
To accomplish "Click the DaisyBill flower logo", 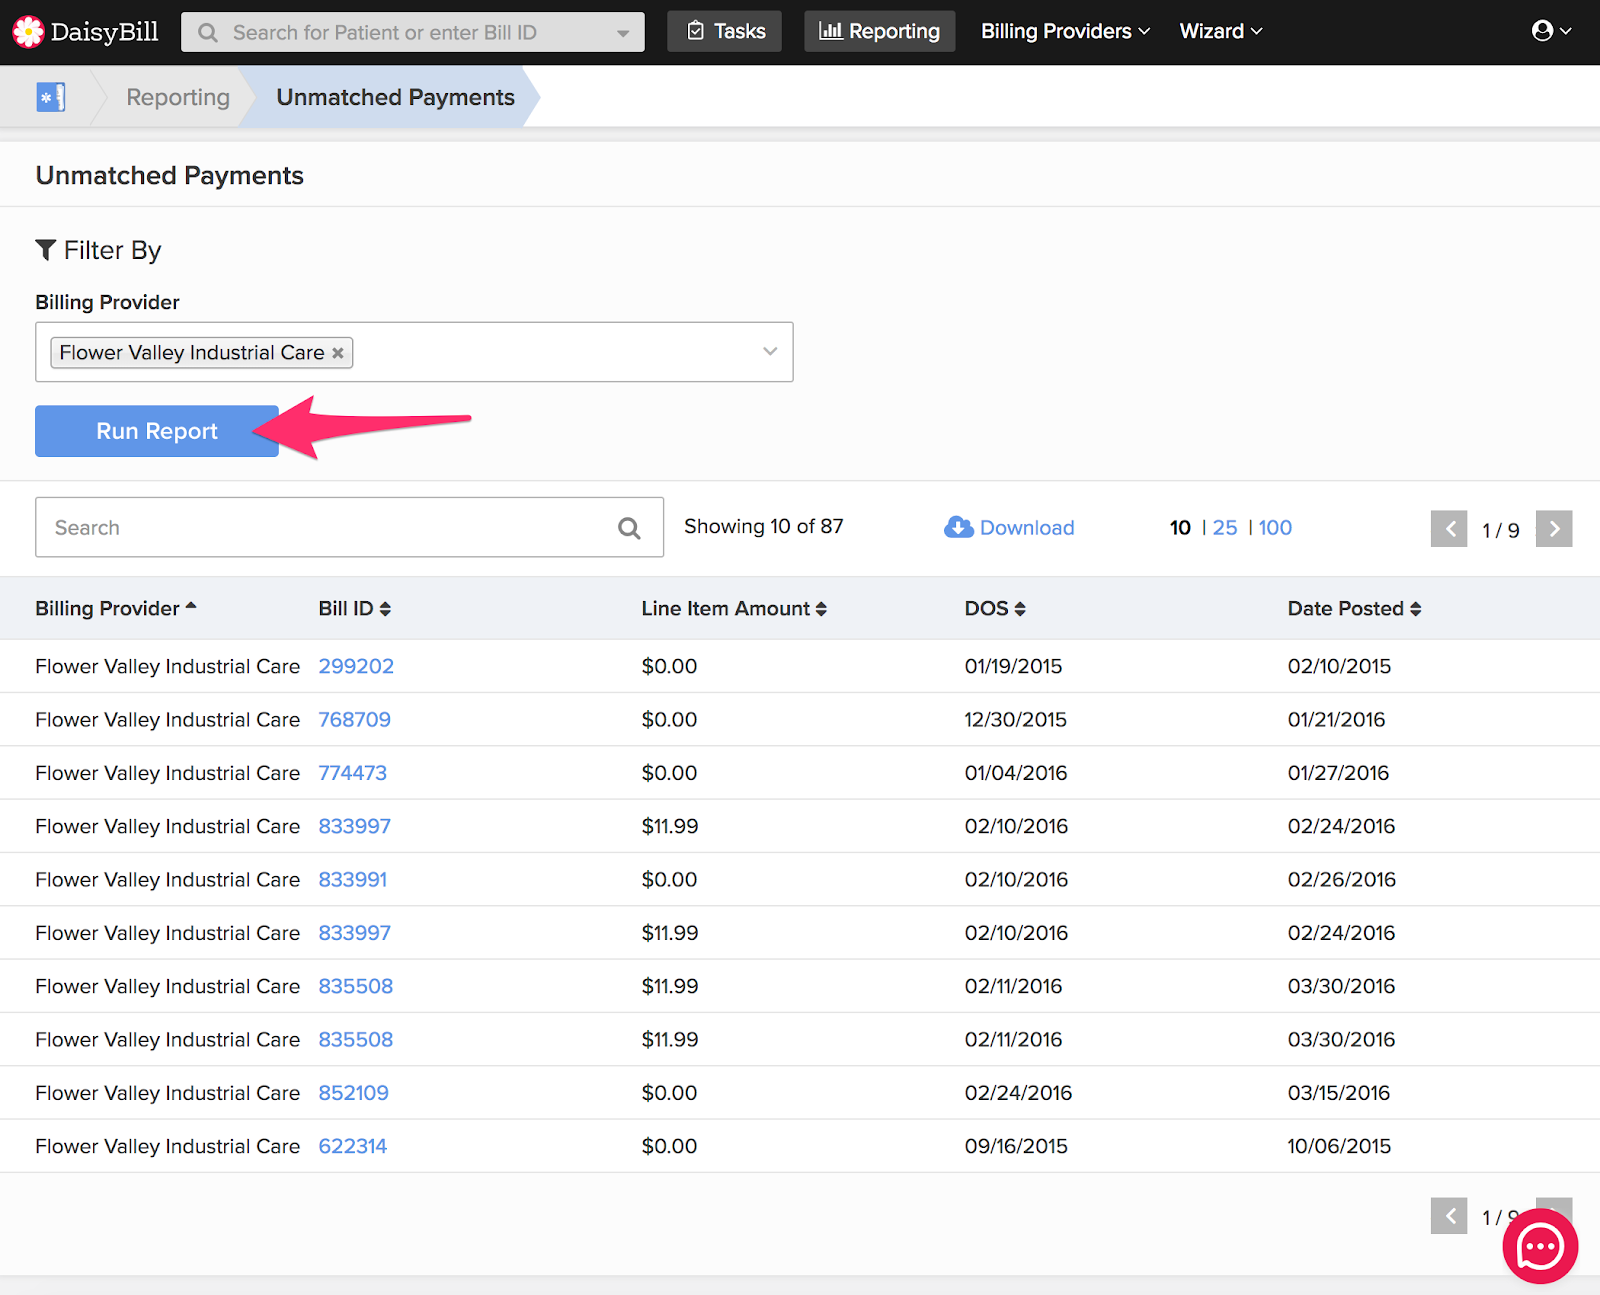I will [28, 32].
